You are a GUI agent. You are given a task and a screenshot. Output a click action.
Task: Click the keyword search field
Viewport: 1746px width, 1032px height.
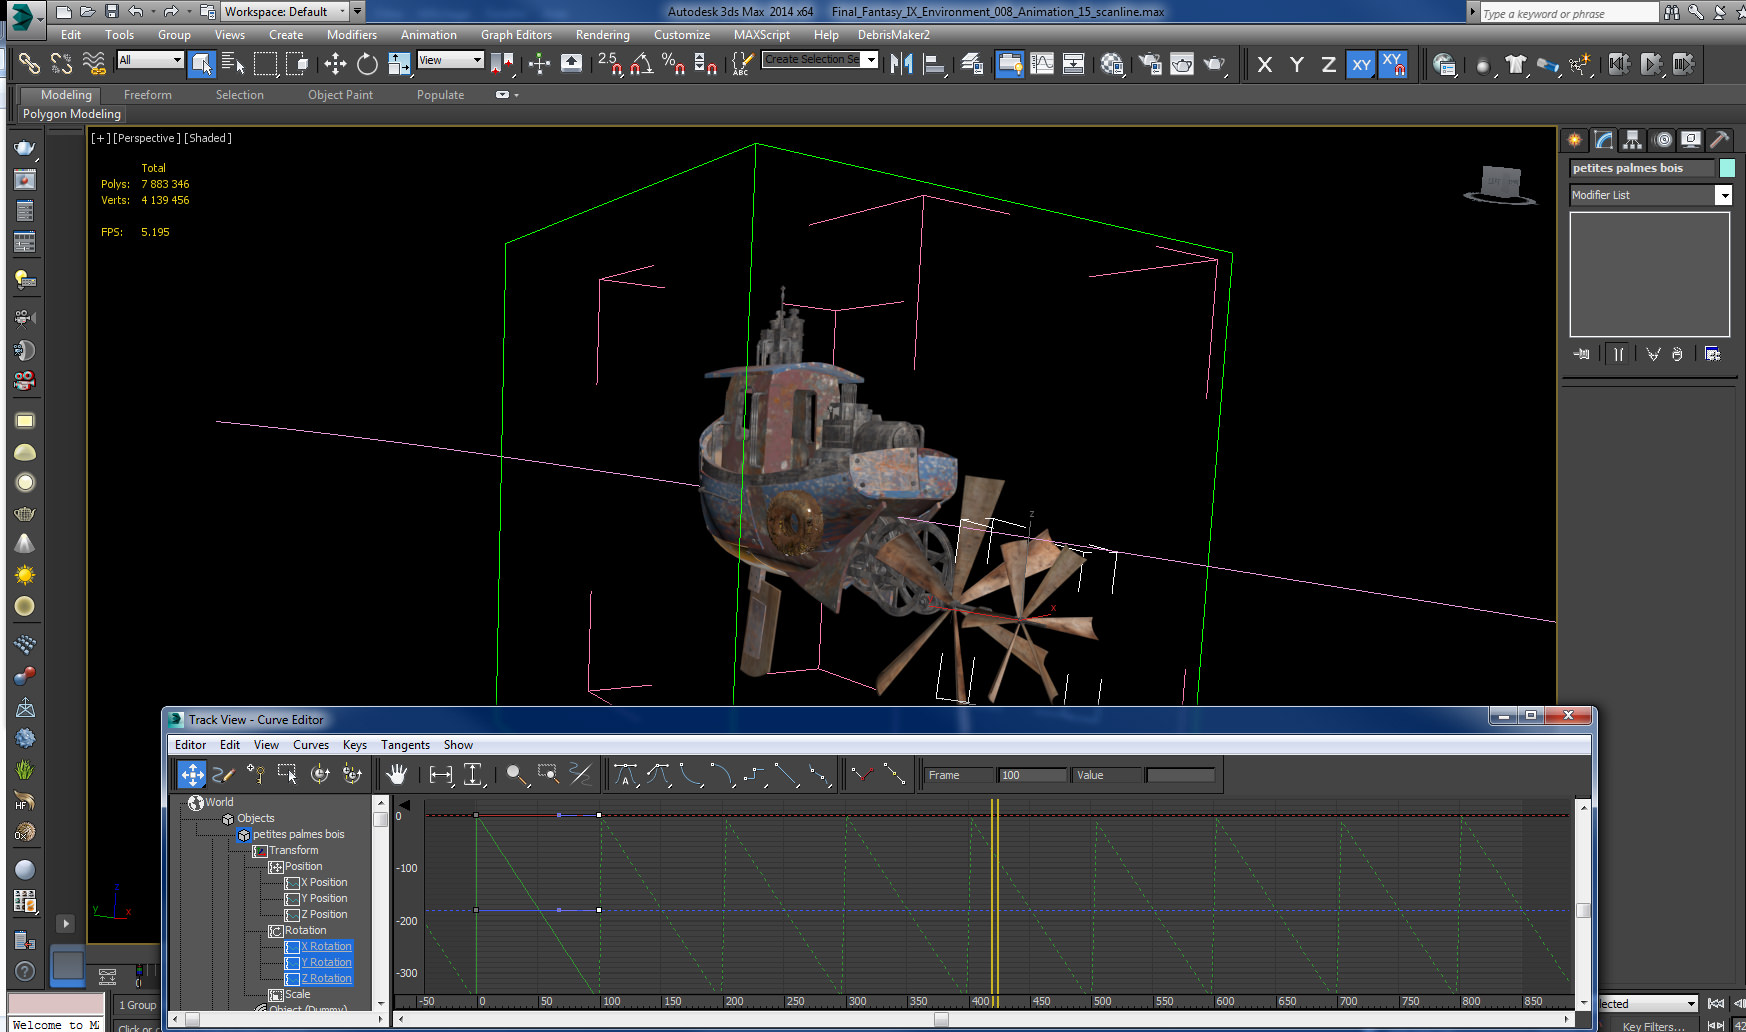[1569, 13]
